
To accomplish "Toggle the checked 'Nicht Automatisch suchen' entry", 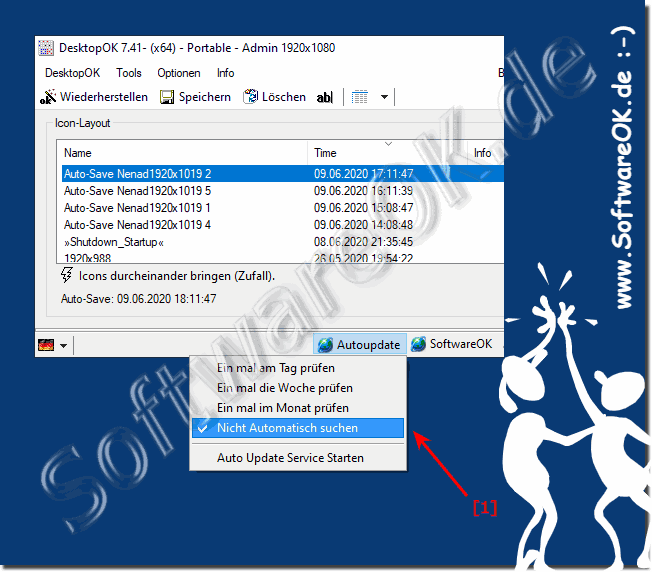I will 298,428.
